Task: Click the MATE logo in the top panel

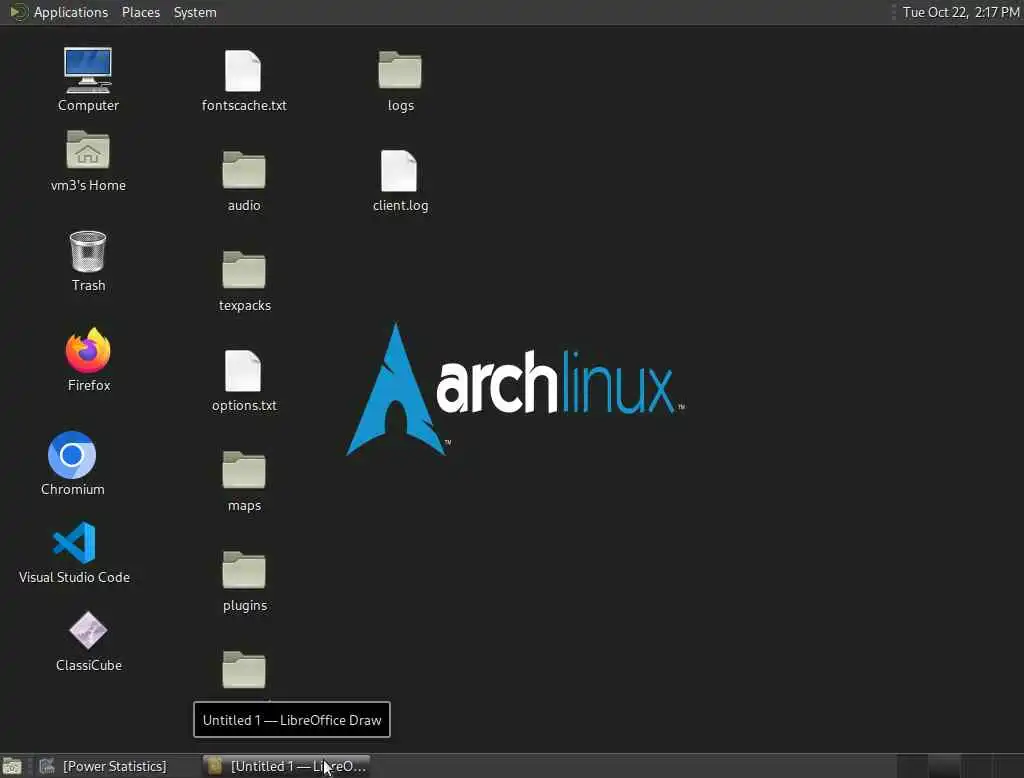Action: coord(18,12)
